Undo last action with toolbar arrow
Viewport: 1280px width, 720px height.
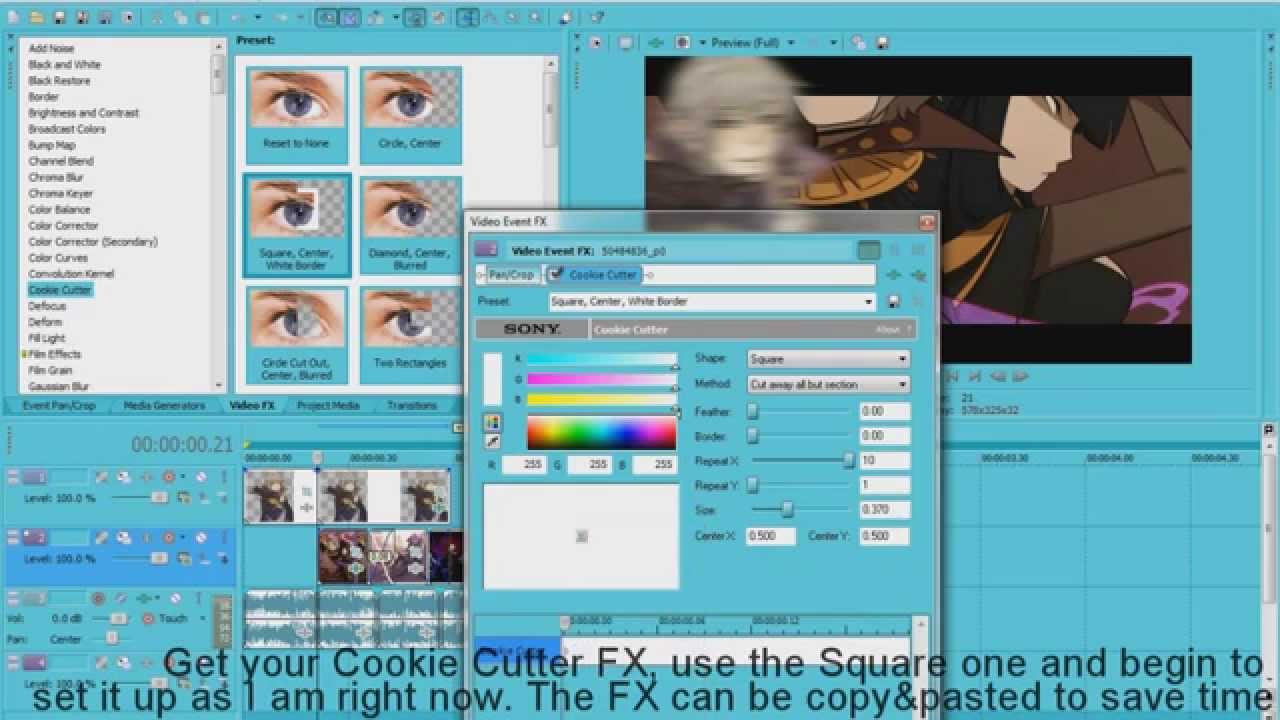237,17
